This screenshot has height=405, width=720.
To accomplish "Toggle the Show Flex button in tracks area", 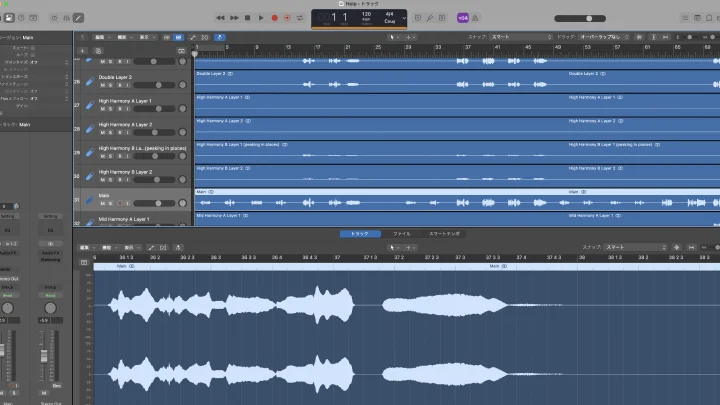I will point(205,37).
